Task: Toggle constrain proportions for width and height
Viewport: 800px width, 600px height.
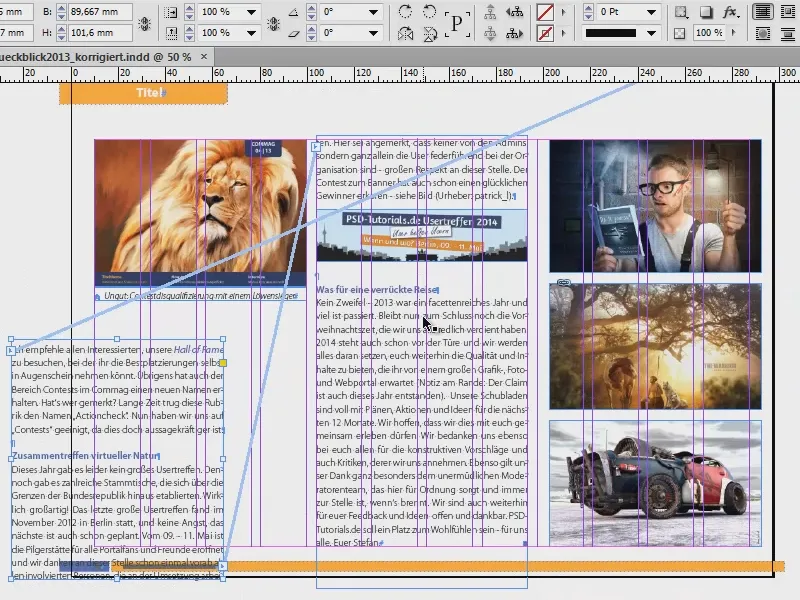Action: (144, 22)
